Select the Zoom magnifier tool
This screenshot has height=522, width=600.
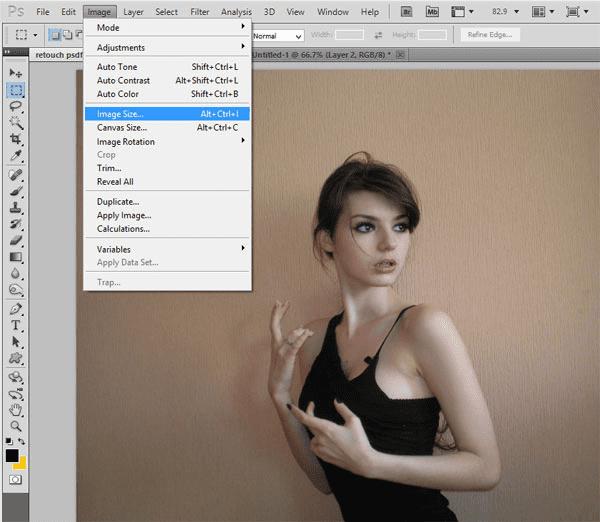(16, 426)
